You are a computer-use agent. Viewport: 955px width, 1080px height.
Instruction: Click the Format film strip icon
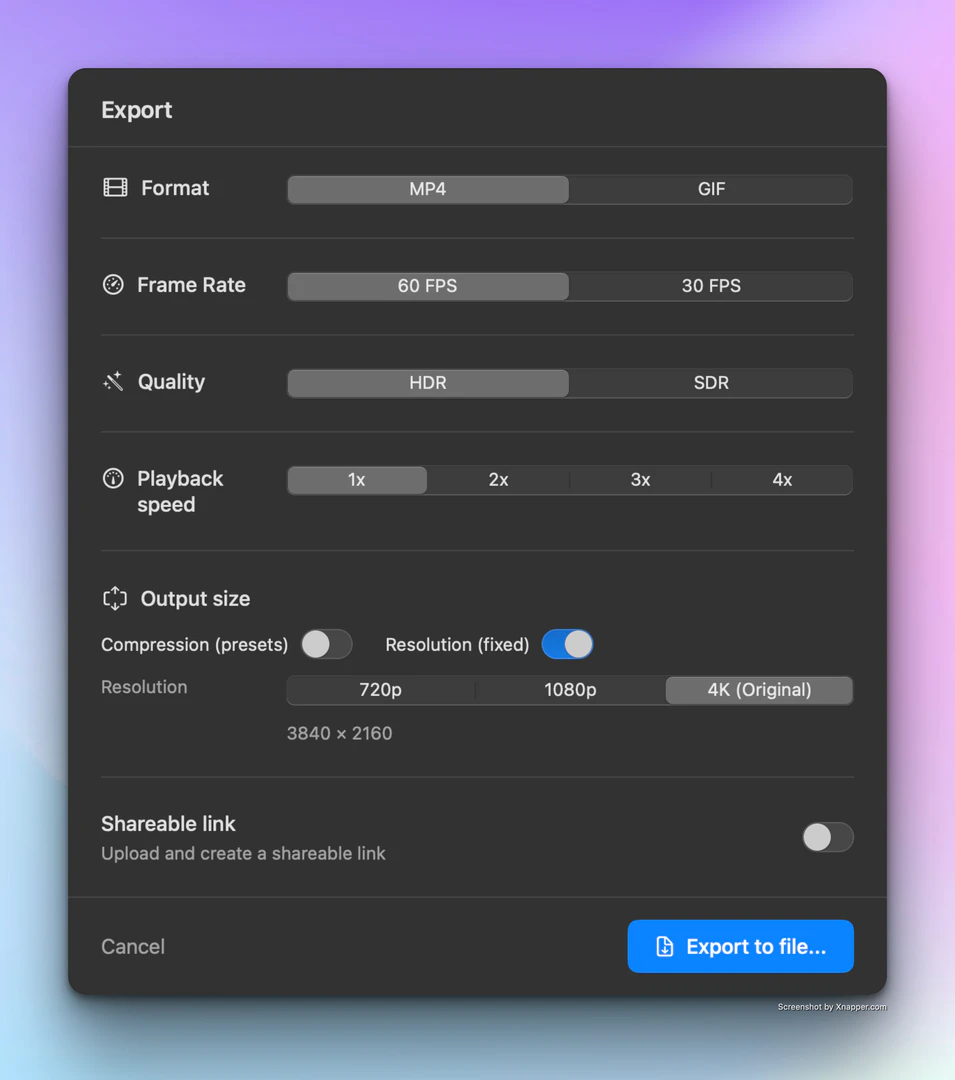point(115,187)
